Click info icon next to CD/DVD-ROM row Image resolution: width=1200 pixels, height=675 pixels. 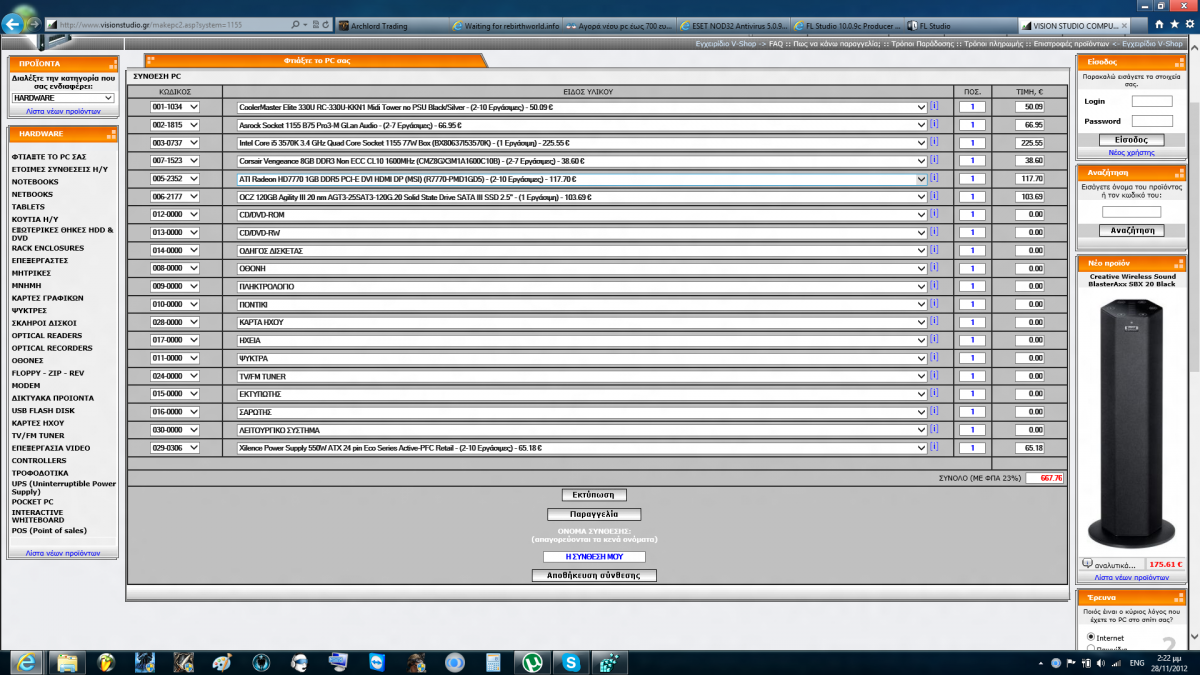point(934,215)
